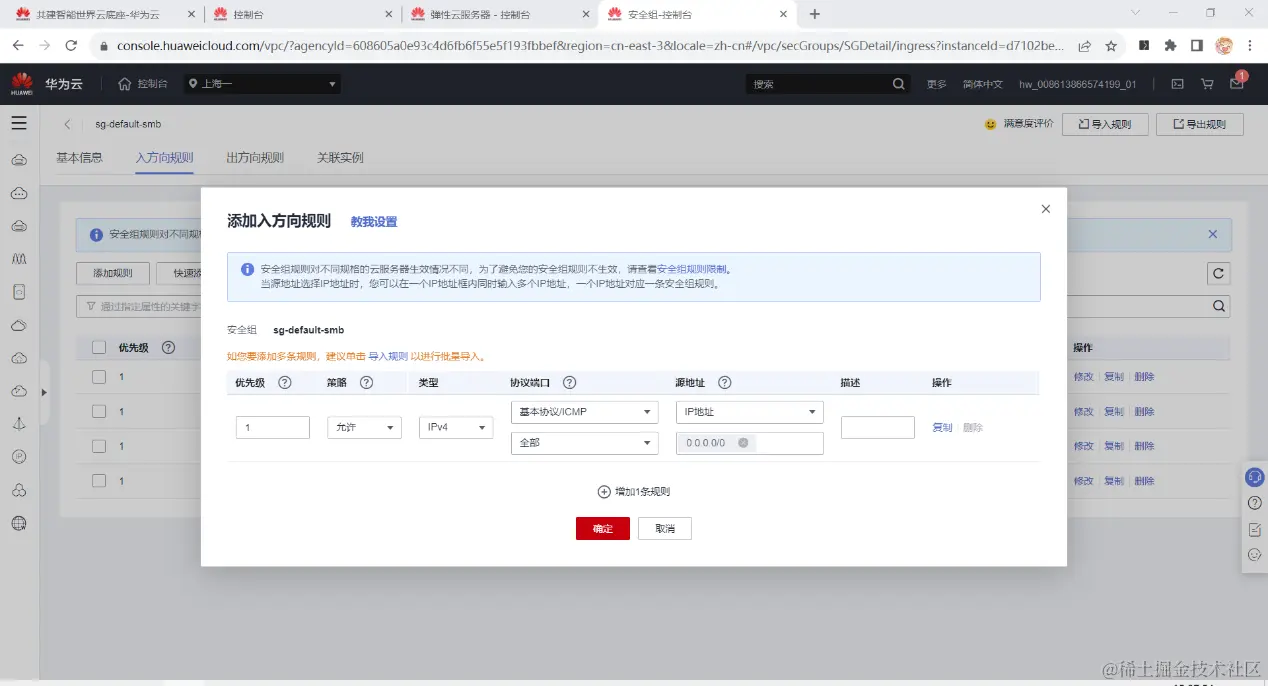Open the 允许 policy dropdown
1268x686 pixels.
[x=364, y=427]
